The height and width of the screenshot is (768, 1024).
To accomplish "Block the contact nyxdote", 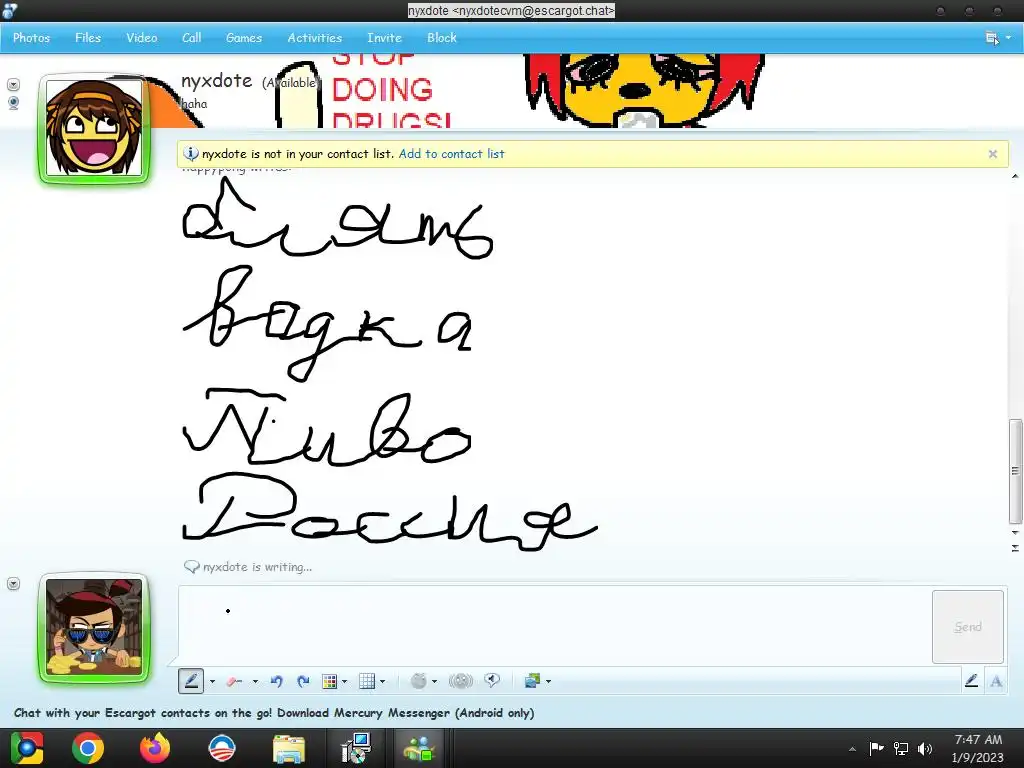I will pyautogui.click(x=442, y=38).
